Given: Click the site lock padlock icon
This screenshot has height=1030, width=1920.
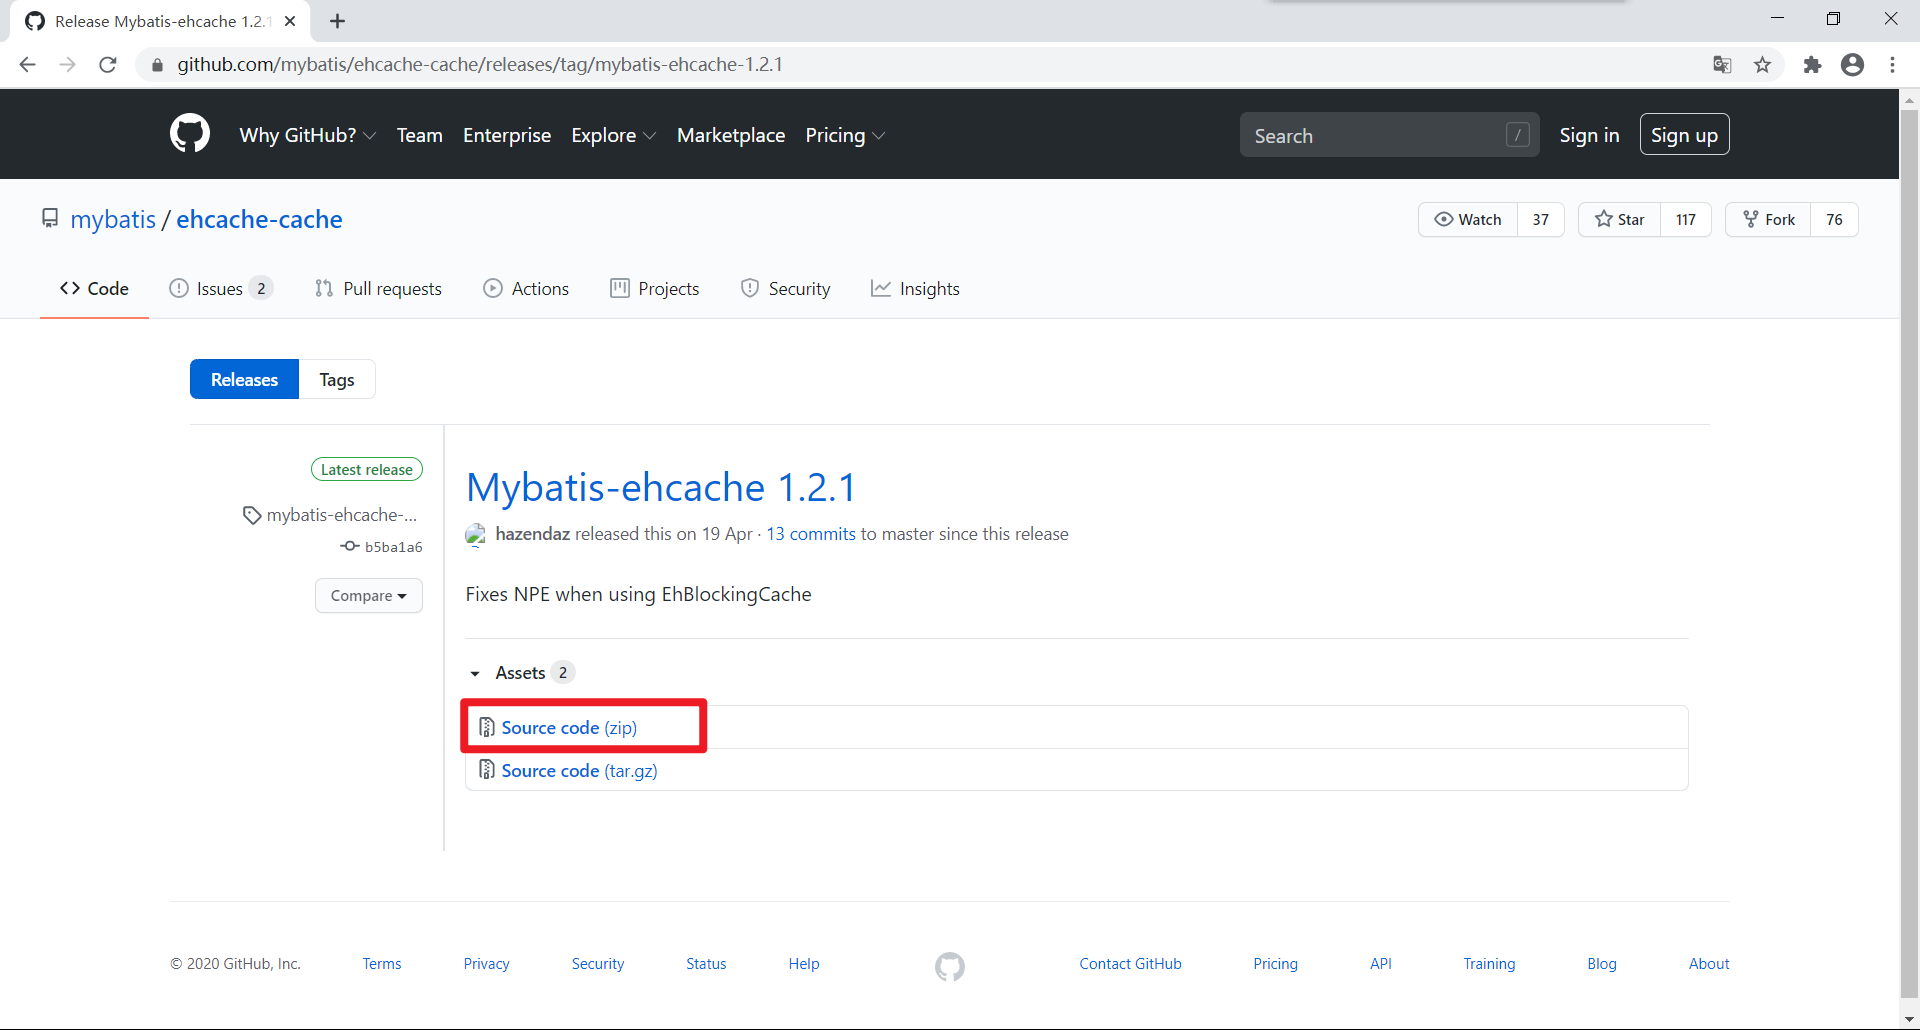Looking at the screenshot, I should (157, 65).
